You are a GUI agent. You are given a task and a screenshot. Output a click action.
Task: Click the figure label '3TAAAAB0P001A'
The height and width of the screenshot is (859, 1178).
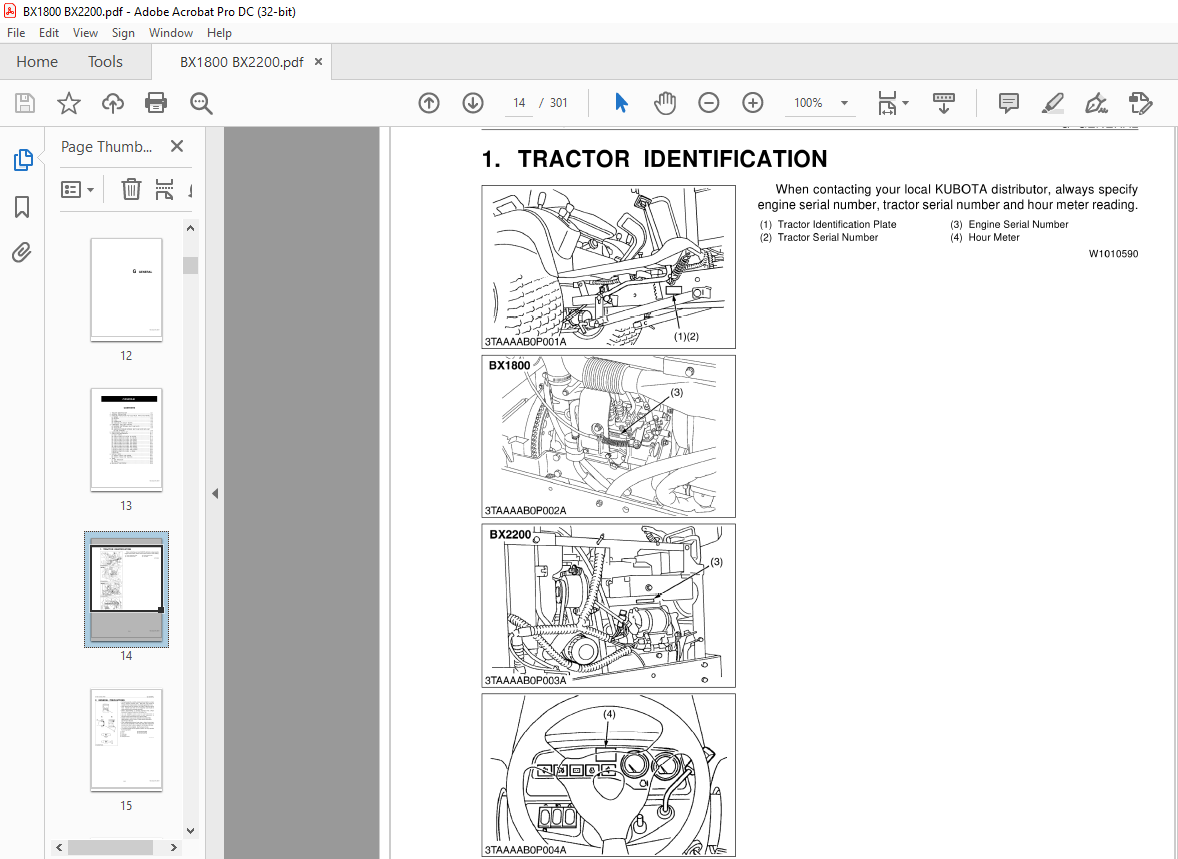point(525,341)
